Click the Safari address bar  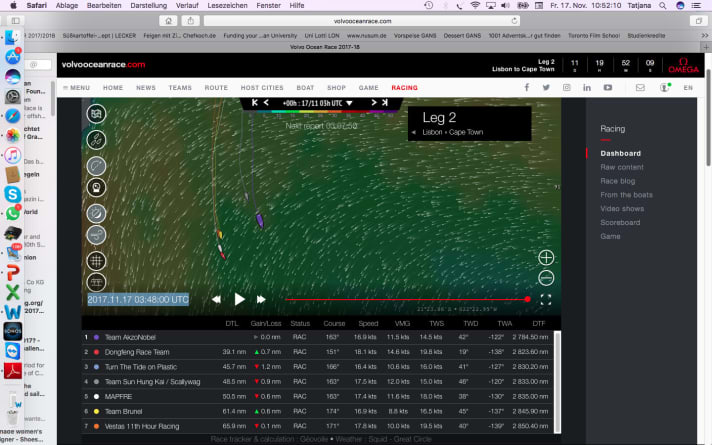(x=362, y=21)
